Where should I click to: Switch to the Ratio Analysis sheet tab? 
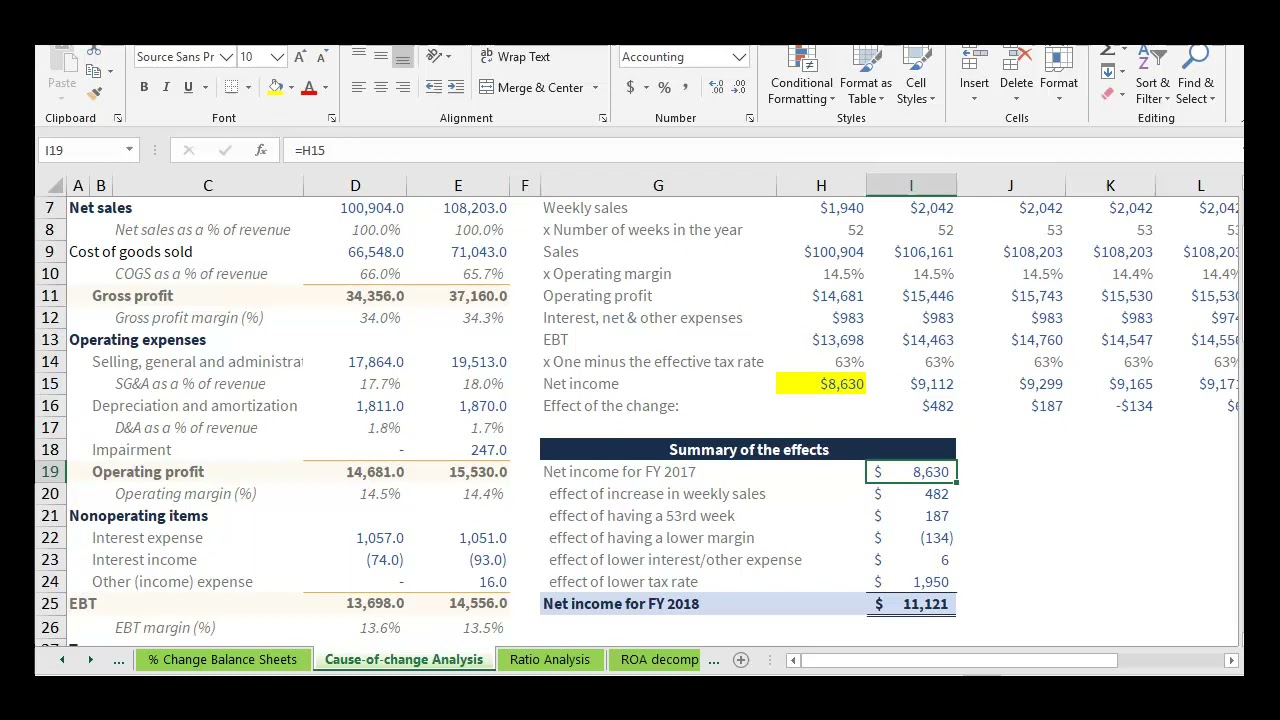pos(550,660)
